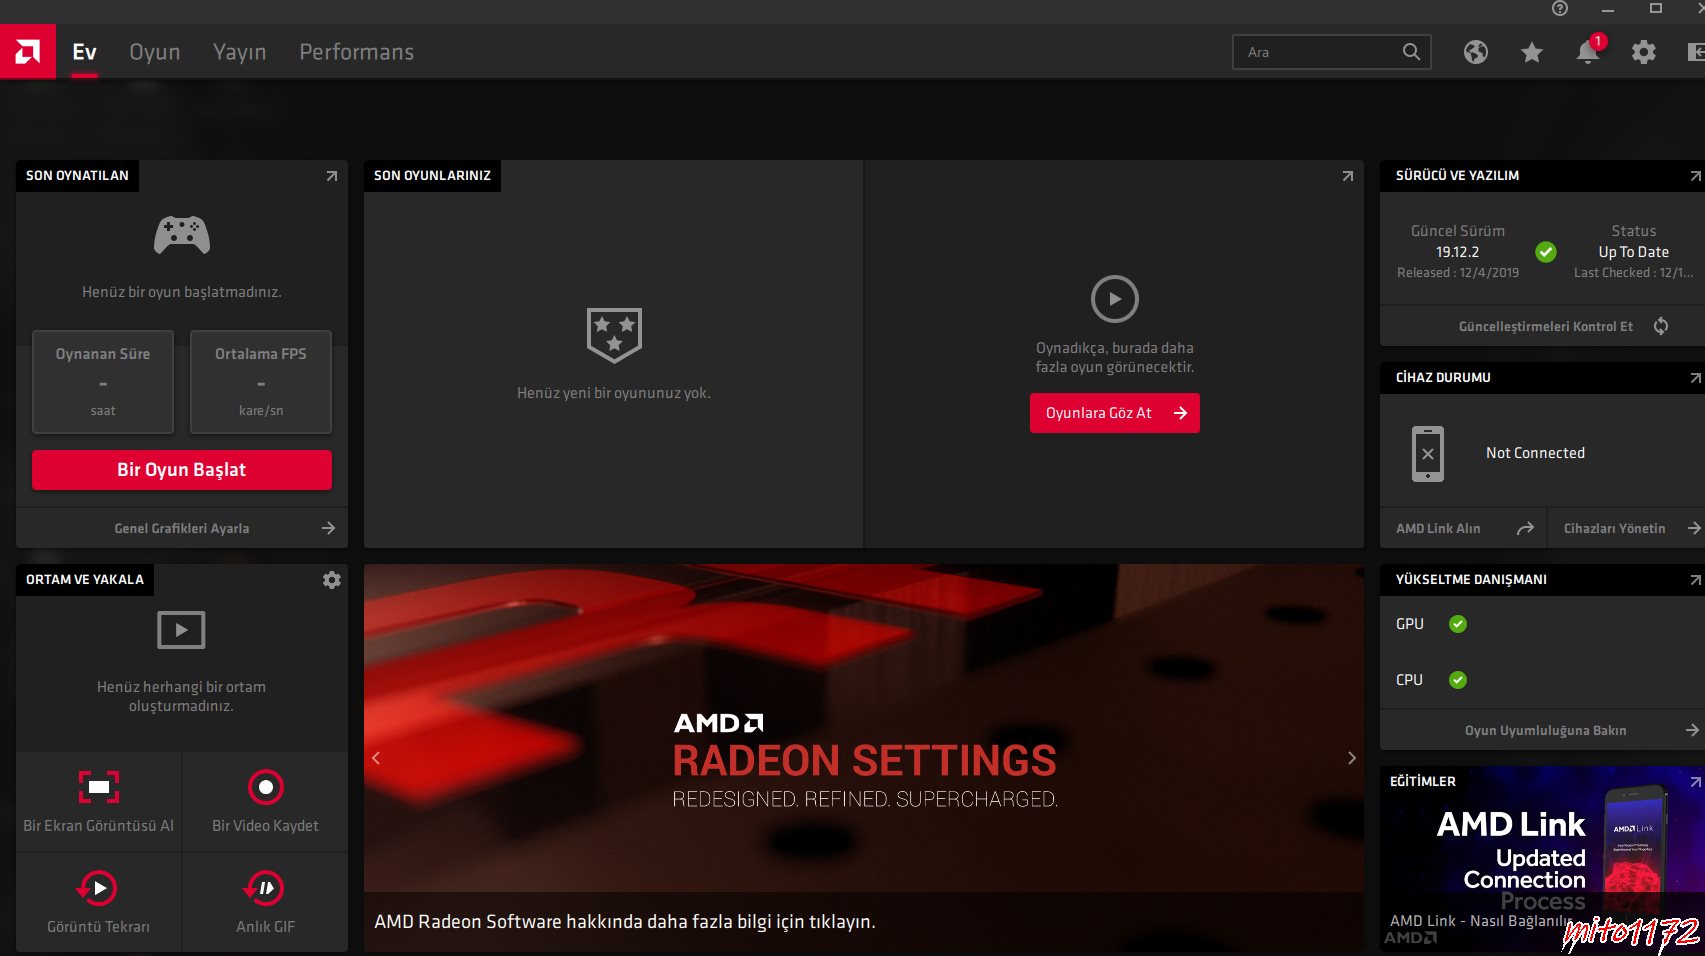Click AMD Radeon Software bilgi caption
This screenshot has width=1705, height=956.
[625, 922]
